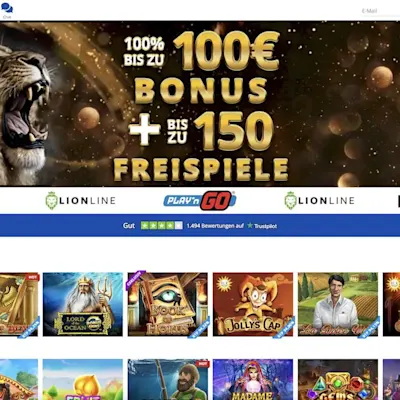Image resolution: width=400 pixels, height=400 pixels.
Task: Open the Gems game thumbnail
Action: (338, 379)
